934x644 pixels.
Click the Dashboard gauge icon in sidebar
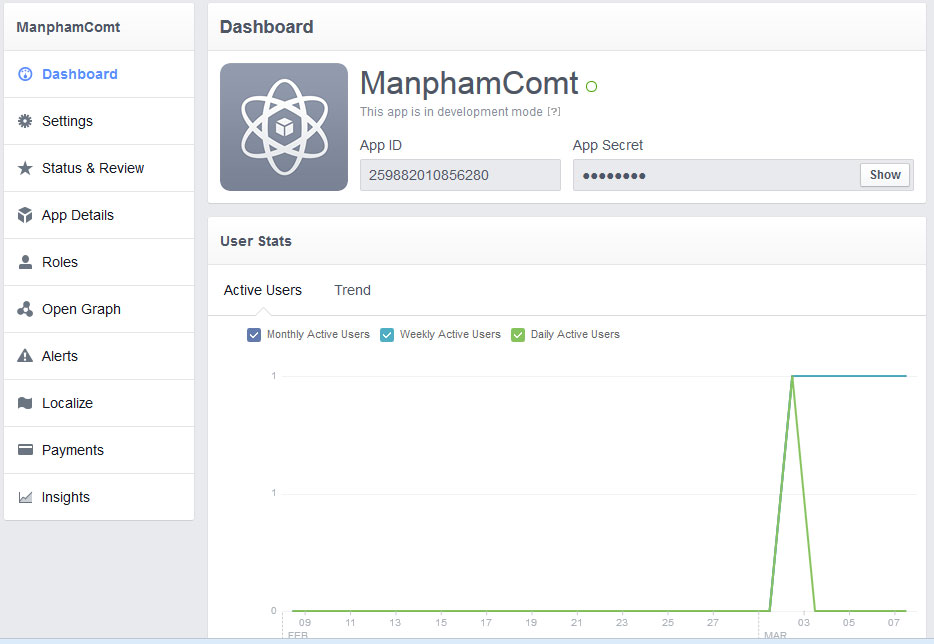point(25,74)
